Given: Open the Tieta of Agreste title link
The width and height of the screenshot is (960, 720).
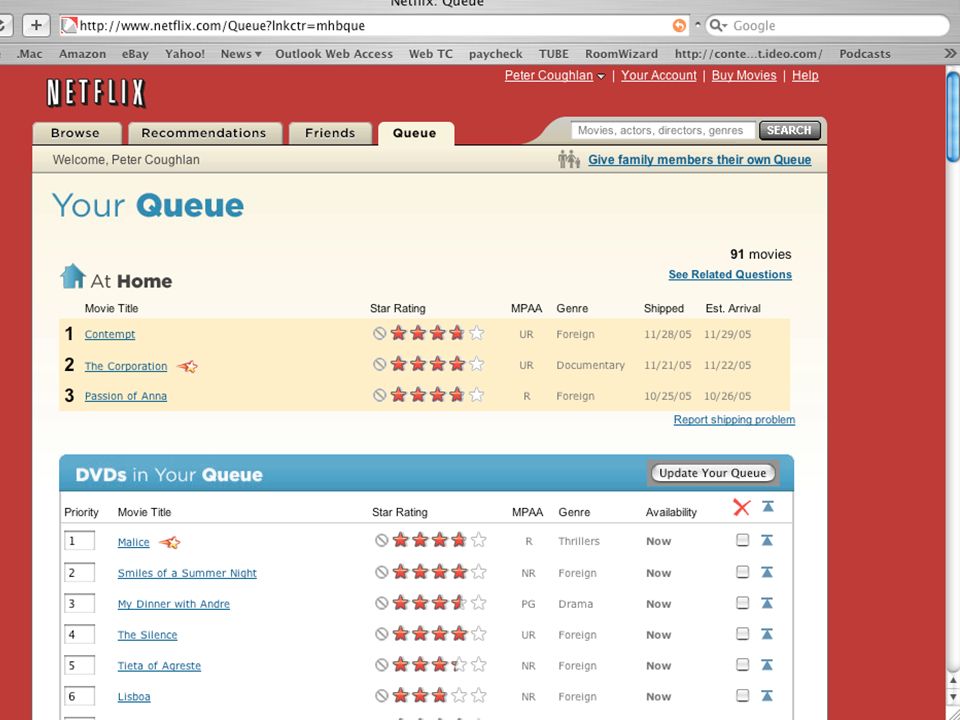Looking at the screenshot, I should [159, 666].
